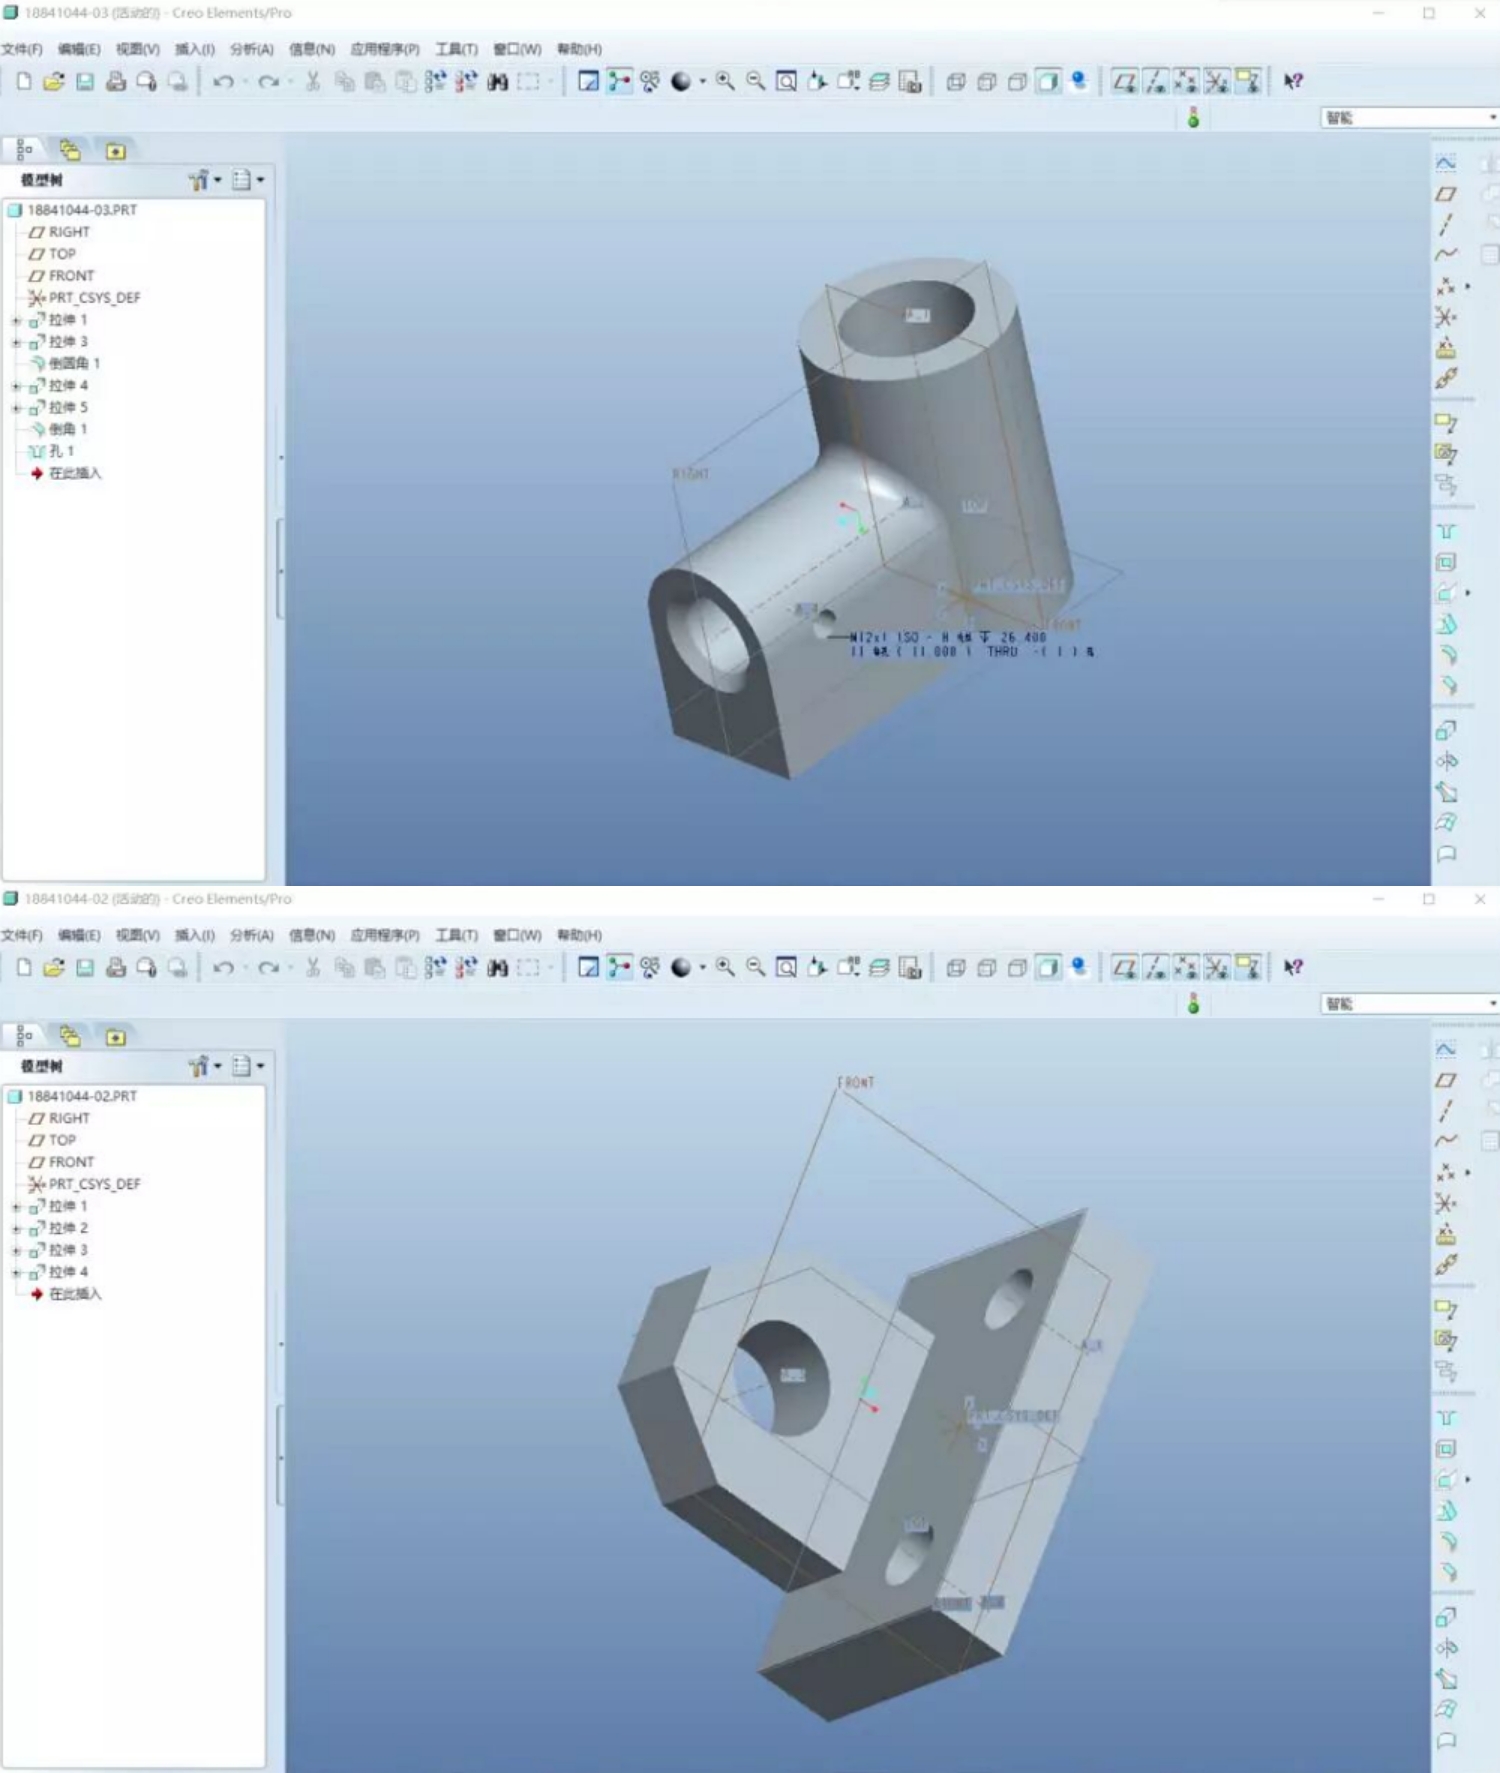Screen dimensions: 1500x1773
Task: Toggle coordinate system display in the top window
Action: (1217, 82)
